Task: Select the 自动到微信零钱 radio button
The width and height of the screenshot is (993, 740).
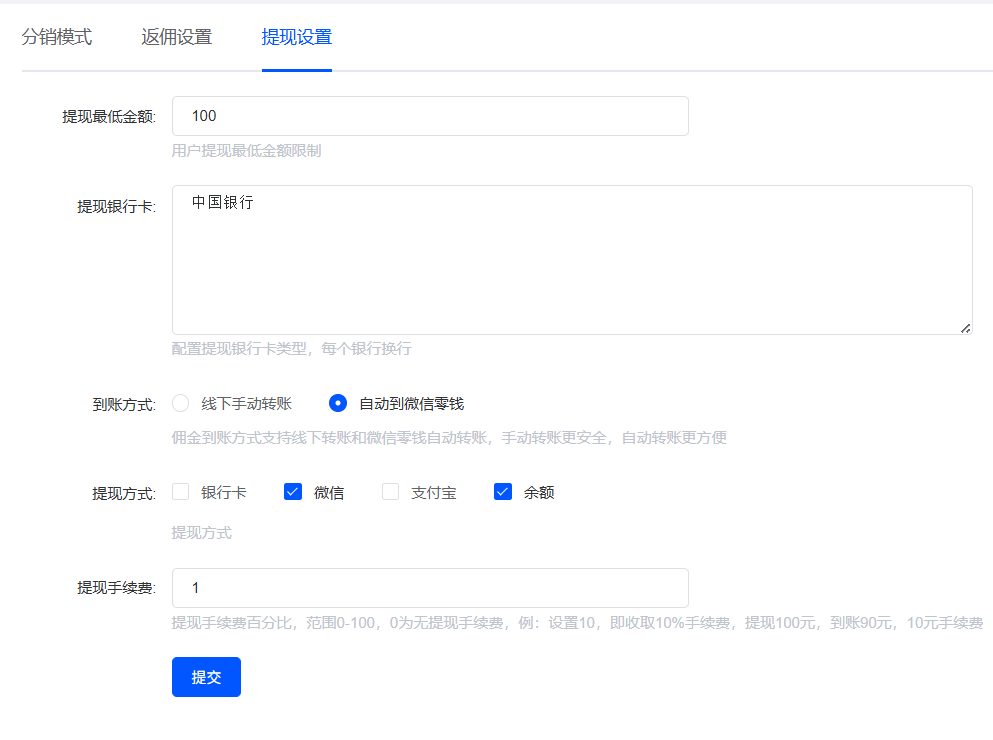Action: pos(337,403)
